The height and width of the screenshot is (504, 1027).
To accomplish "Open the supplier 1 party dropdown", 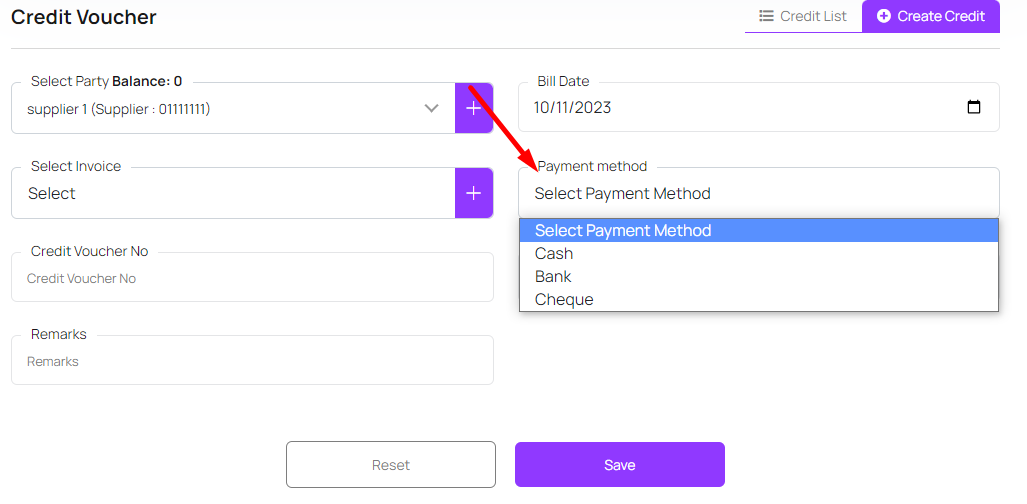I will point(220,108).
